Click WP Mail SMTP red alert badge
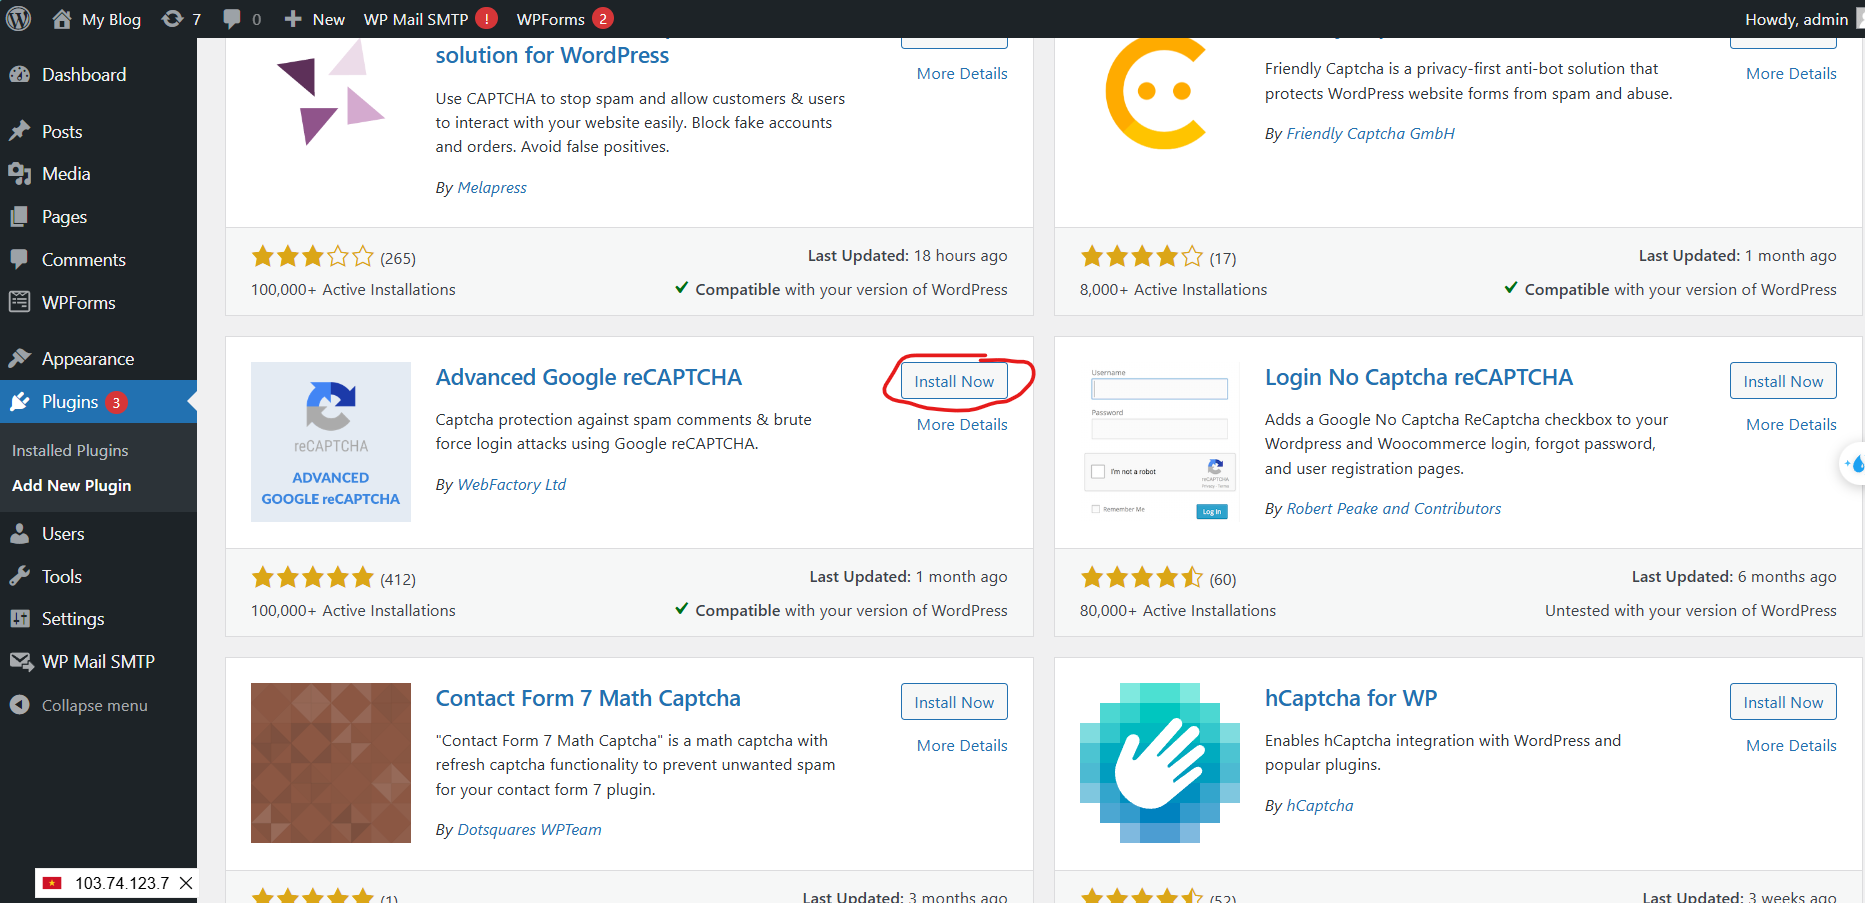Screen dimensions: 1865x903 tap(487, 19)
